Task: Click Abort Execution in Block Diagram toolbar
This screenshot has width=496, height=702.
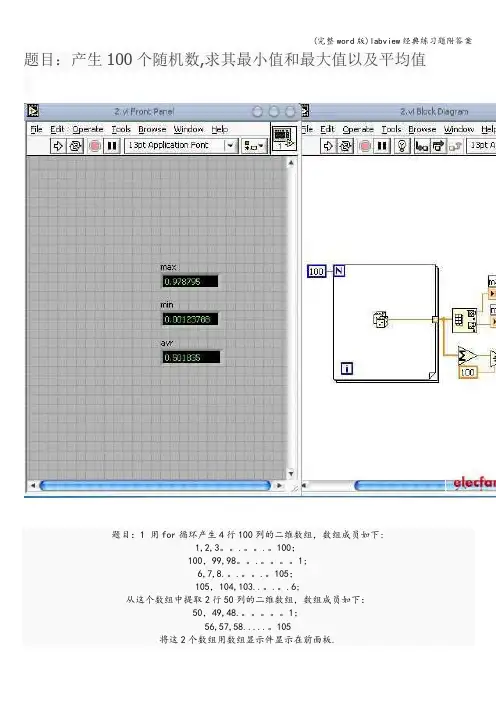Action: (x=365, y=146)
